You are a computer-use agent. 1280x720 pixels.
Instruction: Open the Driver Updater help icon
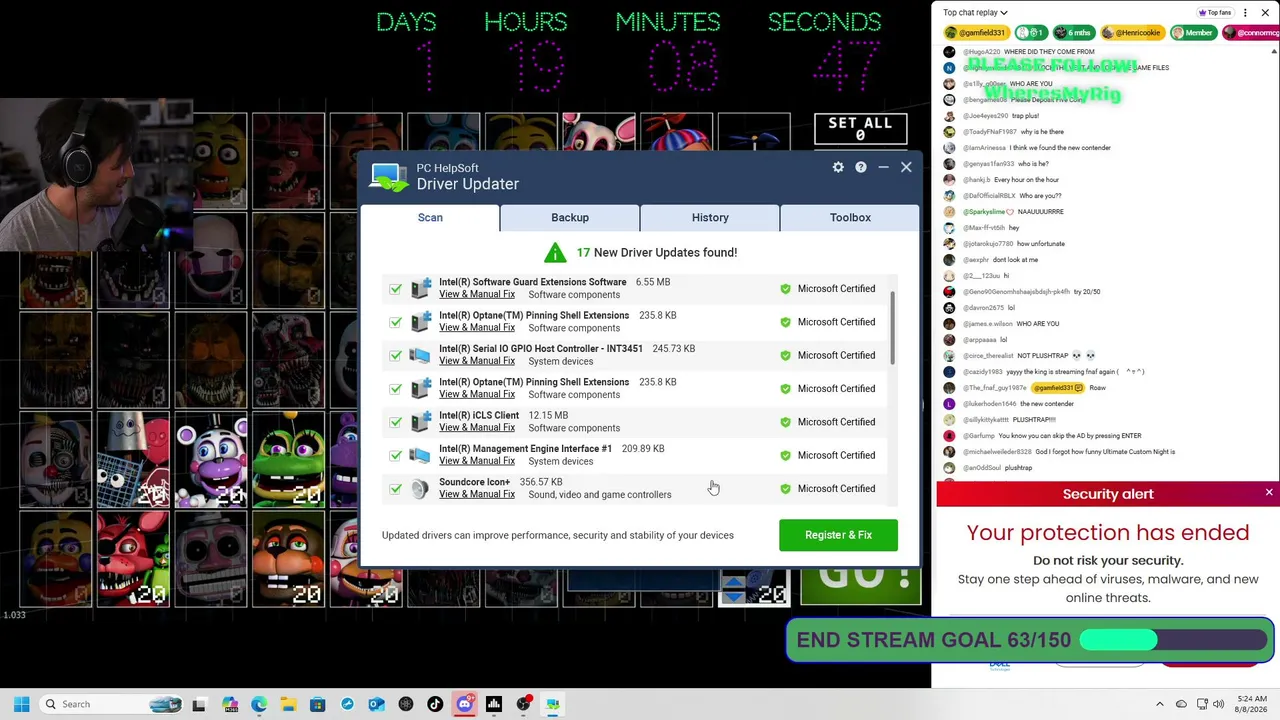coord(860,167)
